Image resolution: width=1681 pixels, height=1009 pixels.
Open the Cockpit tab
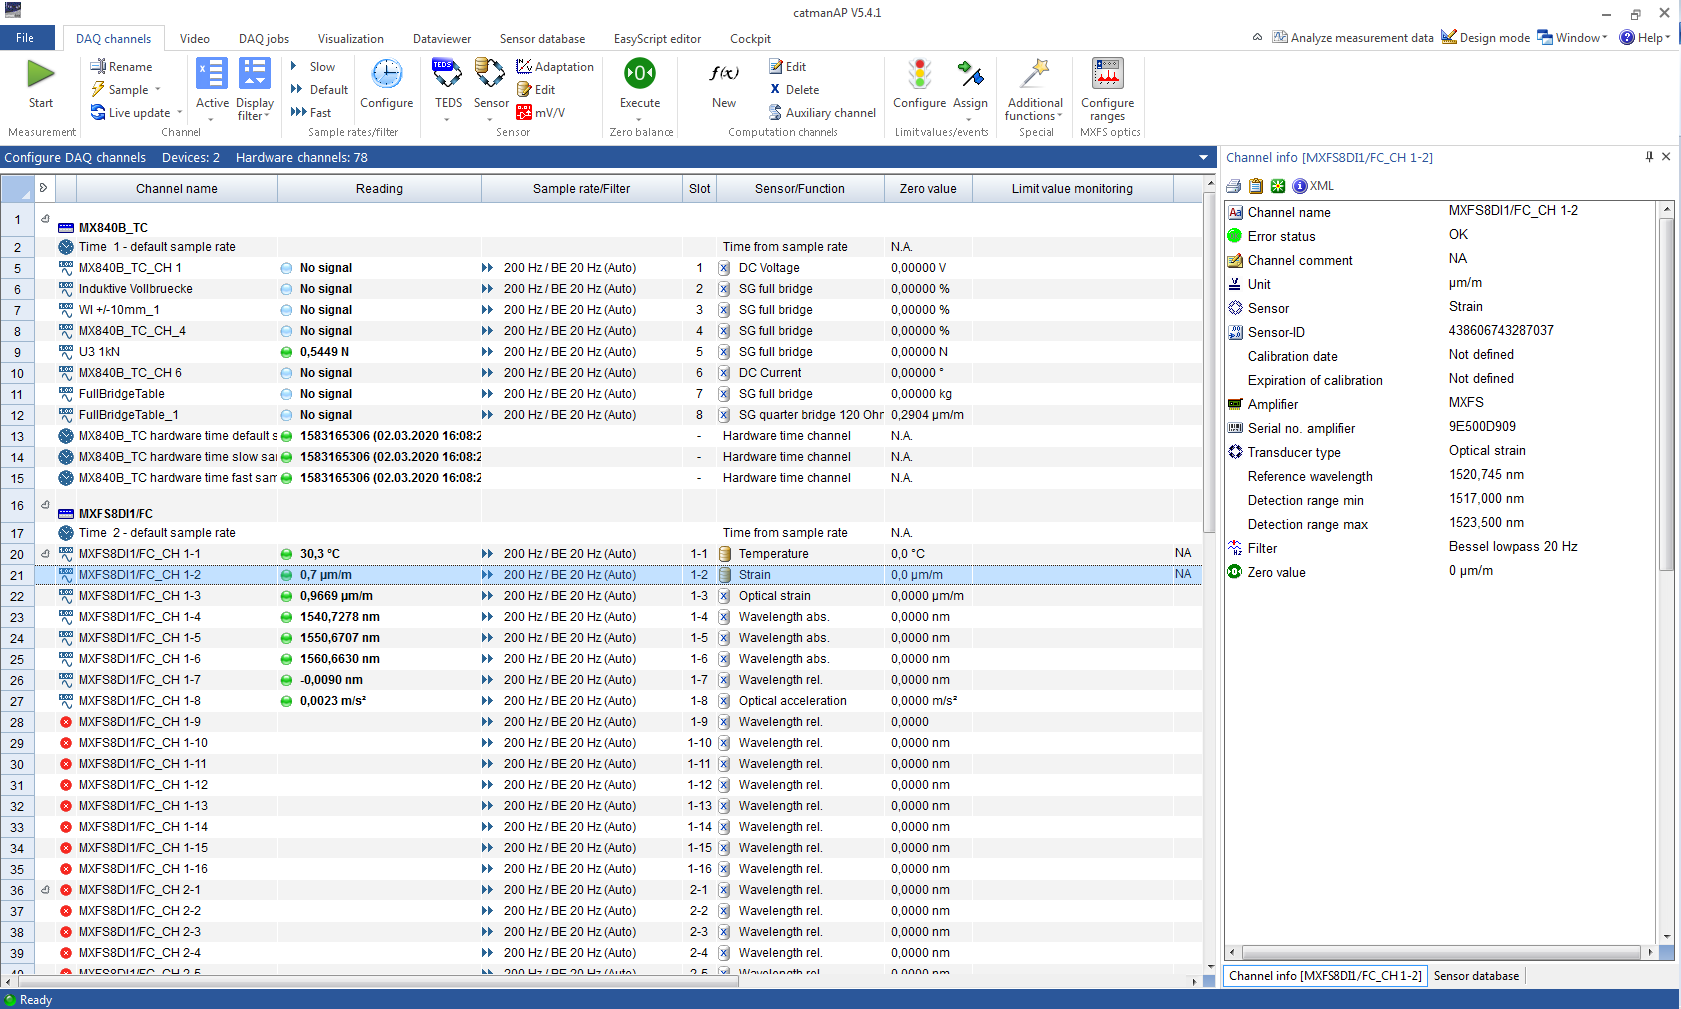(x=750, y=39)
